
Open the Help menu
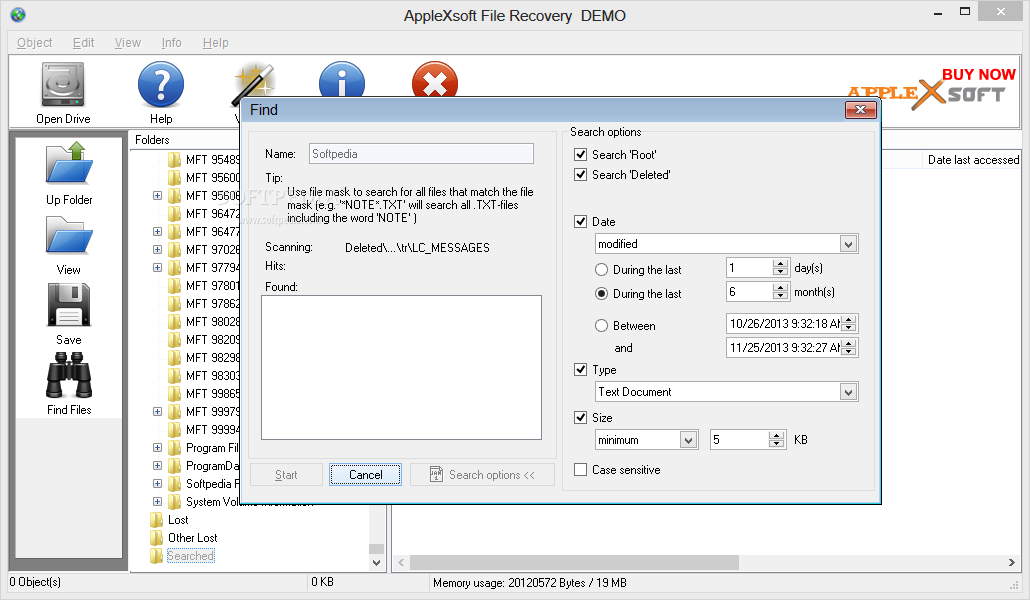point(215,43)
